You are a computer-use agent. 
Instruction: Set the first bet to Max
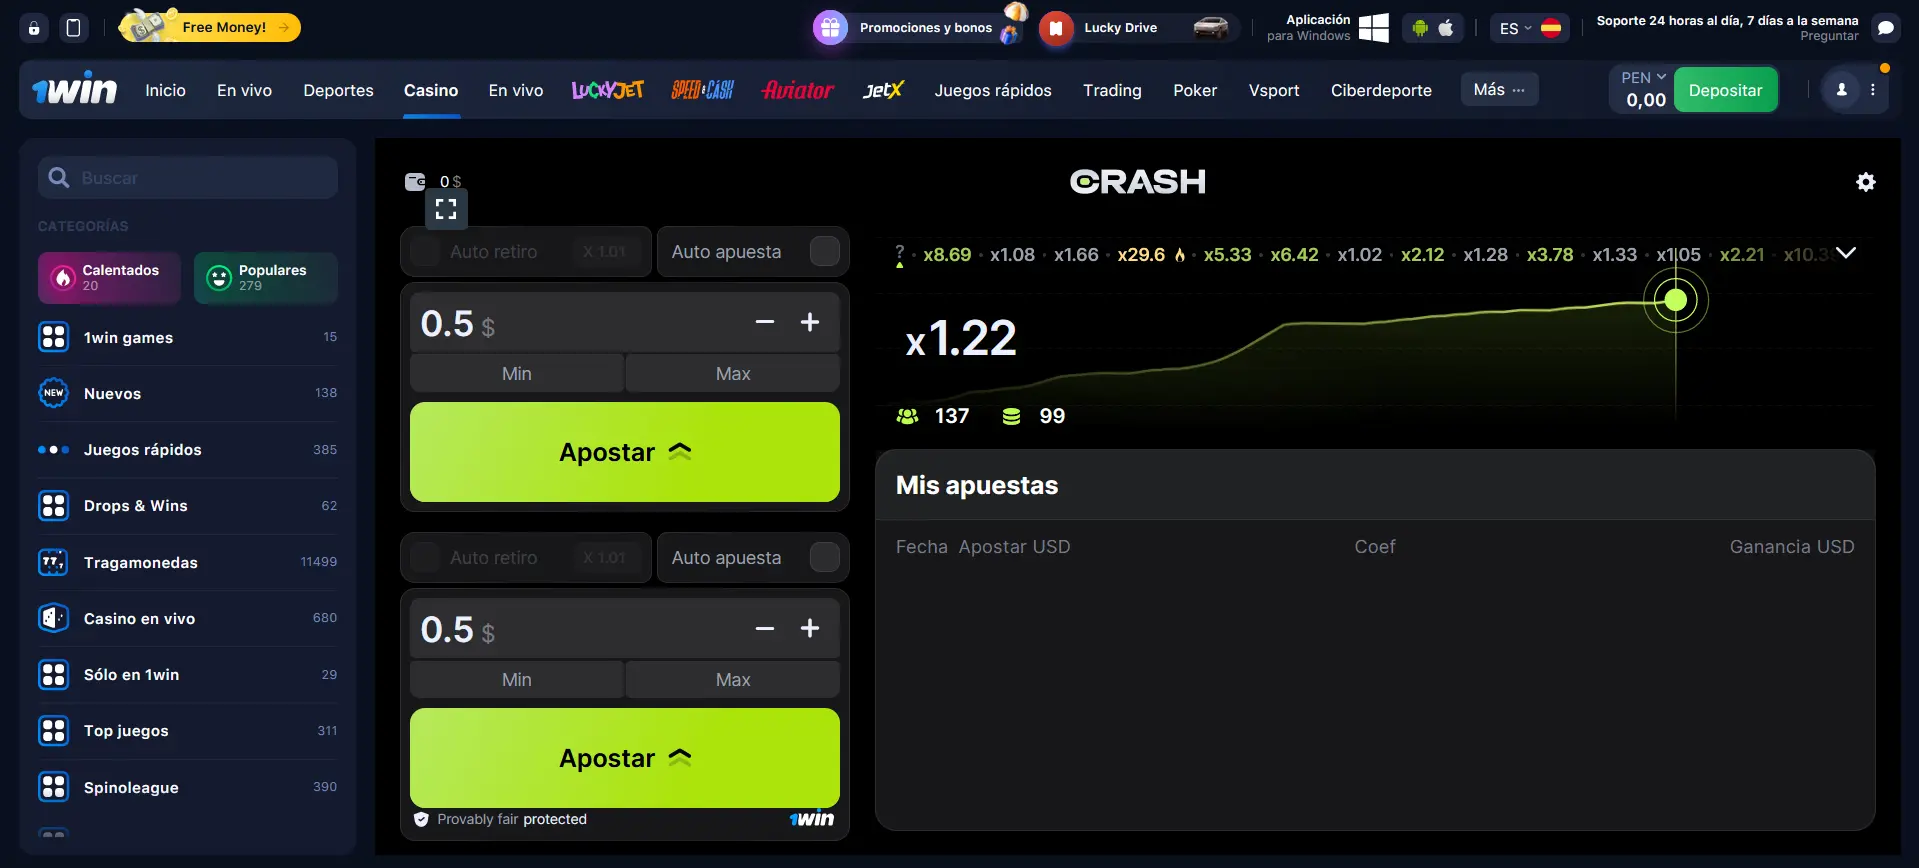[x=733, y=373]
